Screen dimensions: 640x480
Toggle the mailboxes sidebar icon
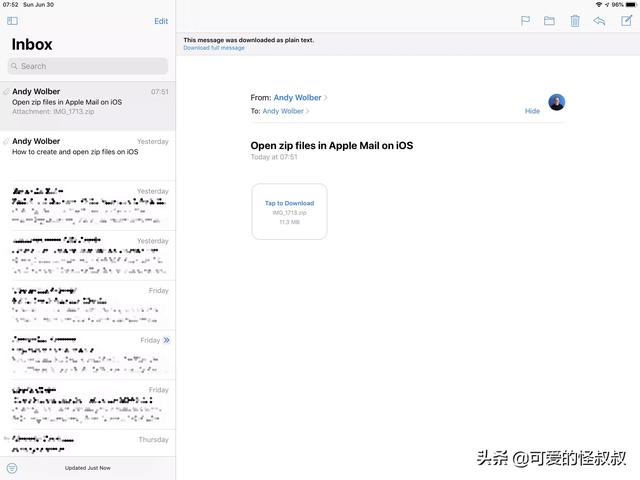click(12, 21)
